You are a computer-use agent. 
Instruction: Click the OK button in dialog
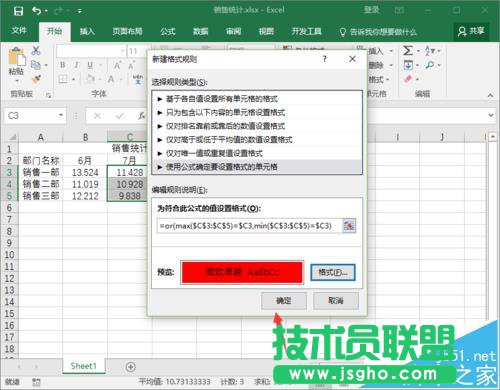[284, 301]
